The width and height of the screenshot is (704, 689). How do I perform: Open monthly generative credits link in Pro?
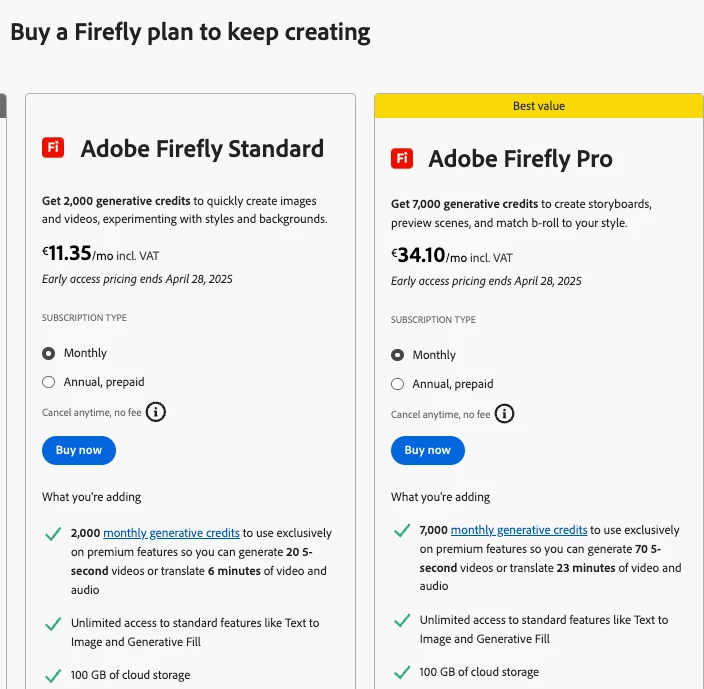click(519, 530)
